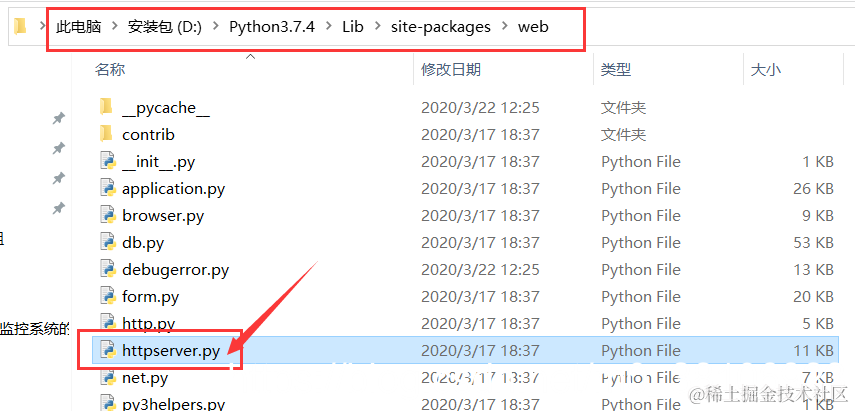Screen dimensions: 855x411
Task: Select browser.py file icon
Action: point(108,215)
